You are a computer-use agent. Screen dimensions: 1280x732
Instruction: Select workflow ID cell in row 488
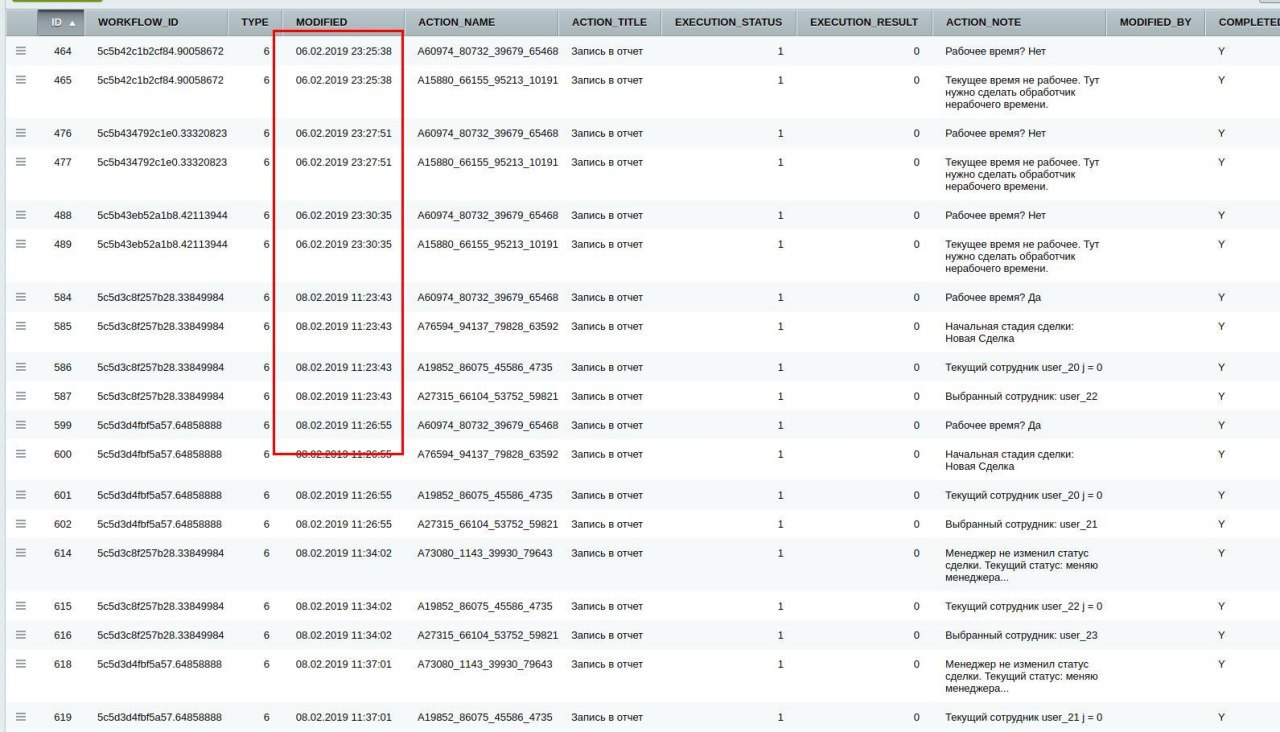(162, 215)
